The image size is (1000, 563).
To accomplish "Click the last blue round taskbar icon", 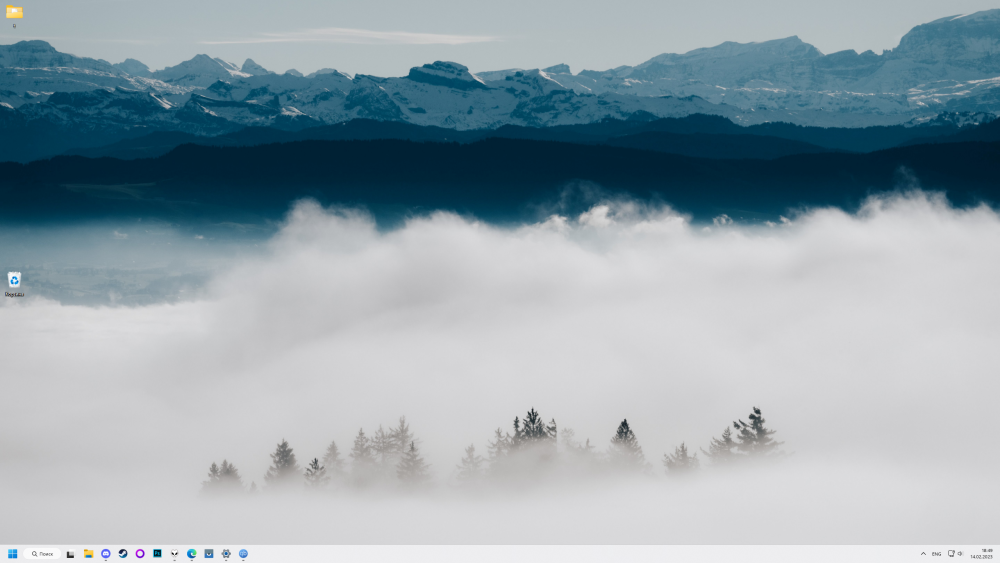I will click(x=243, y=553).
